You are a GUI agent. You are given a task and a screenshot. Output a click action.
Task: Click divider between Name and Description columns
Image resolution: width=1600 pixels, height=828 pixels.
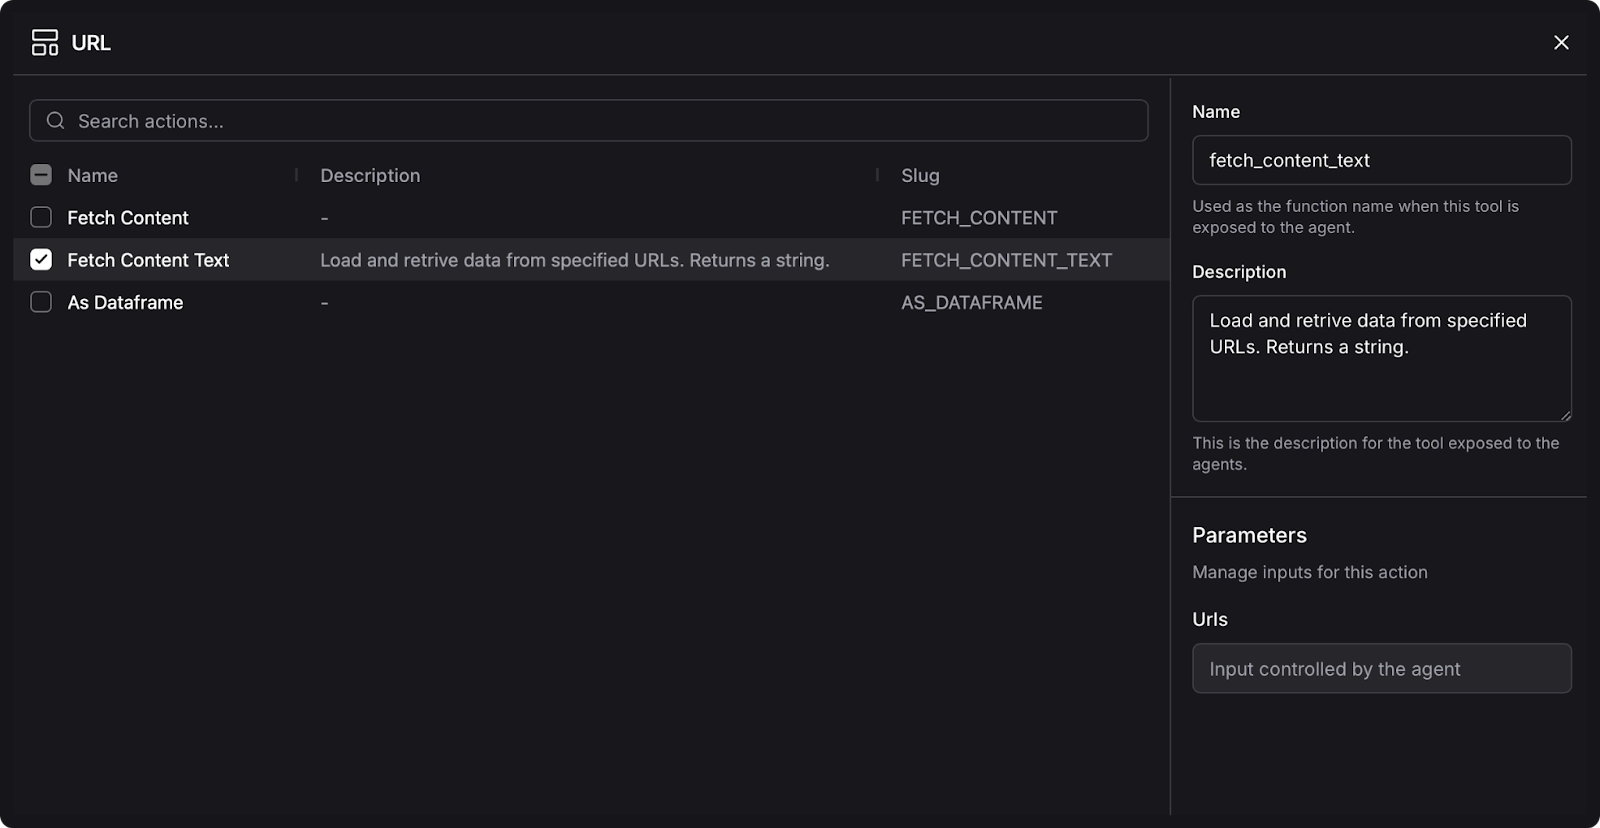pyautogui.click(x=296, y=175)
